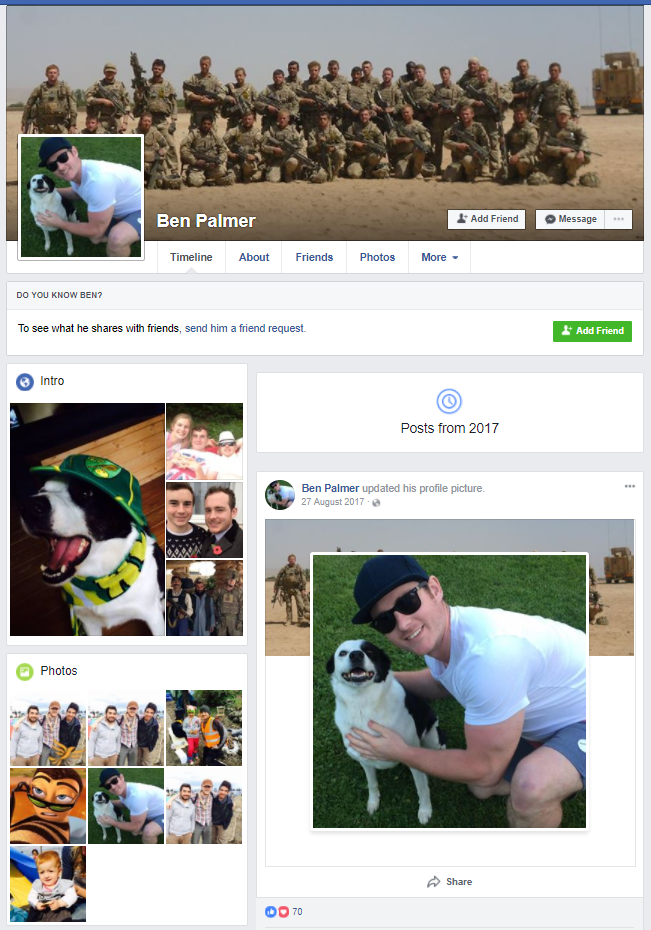This screenshot has width=651, height=930.
Task: Click the three-dots options beside Message
Action: click(618, 219)
